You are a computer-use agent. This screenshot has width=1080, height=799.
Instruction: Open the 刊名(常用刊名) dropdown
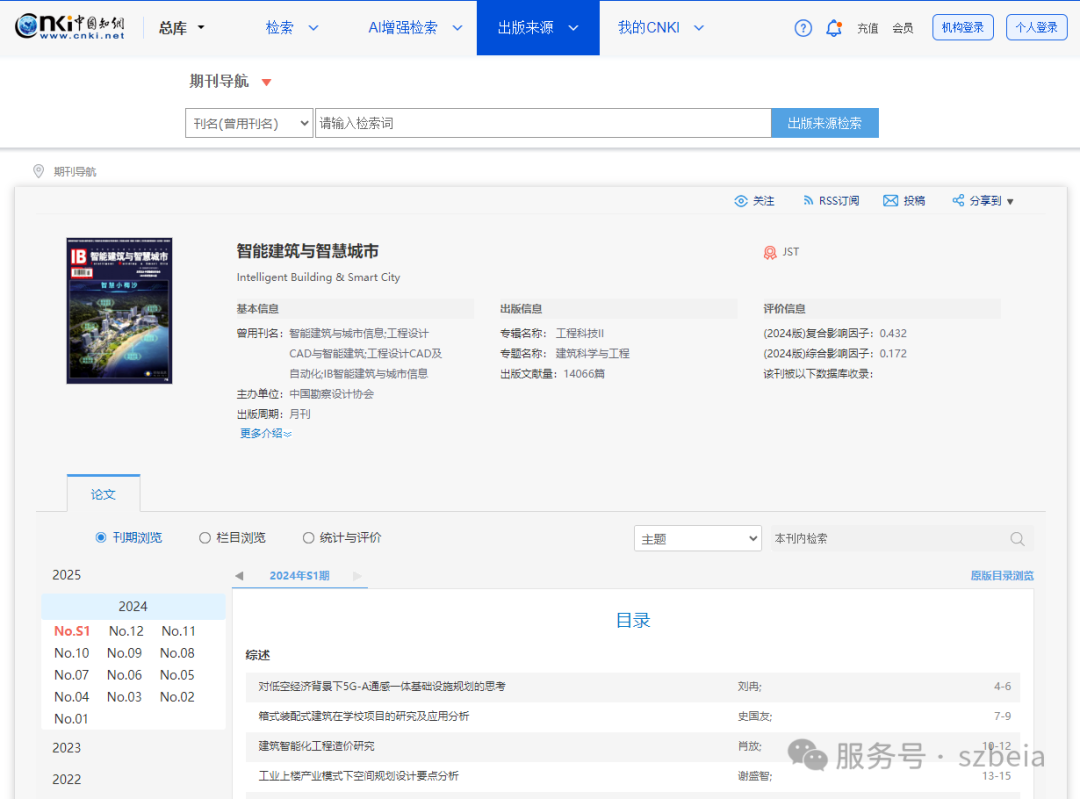click(249, 122)
